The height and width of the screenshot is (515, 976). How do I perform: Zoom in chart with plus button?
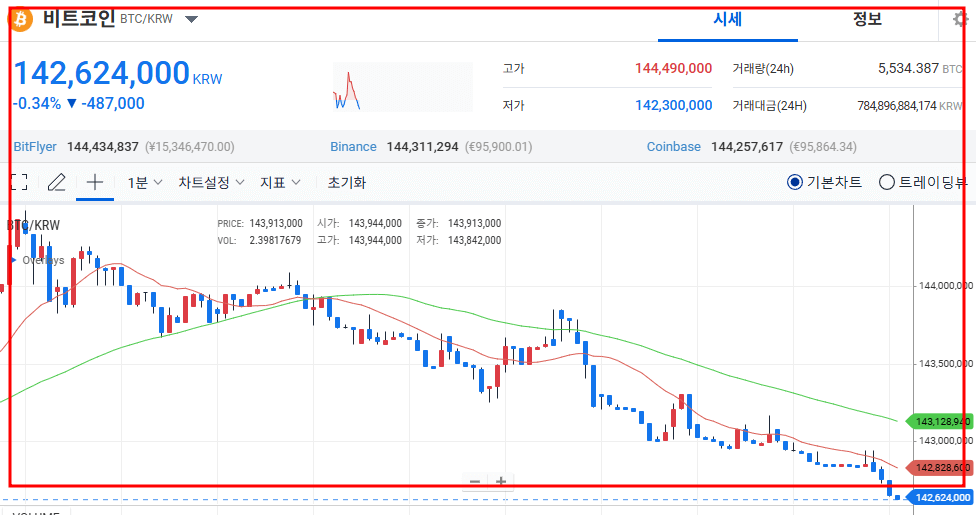501,481
